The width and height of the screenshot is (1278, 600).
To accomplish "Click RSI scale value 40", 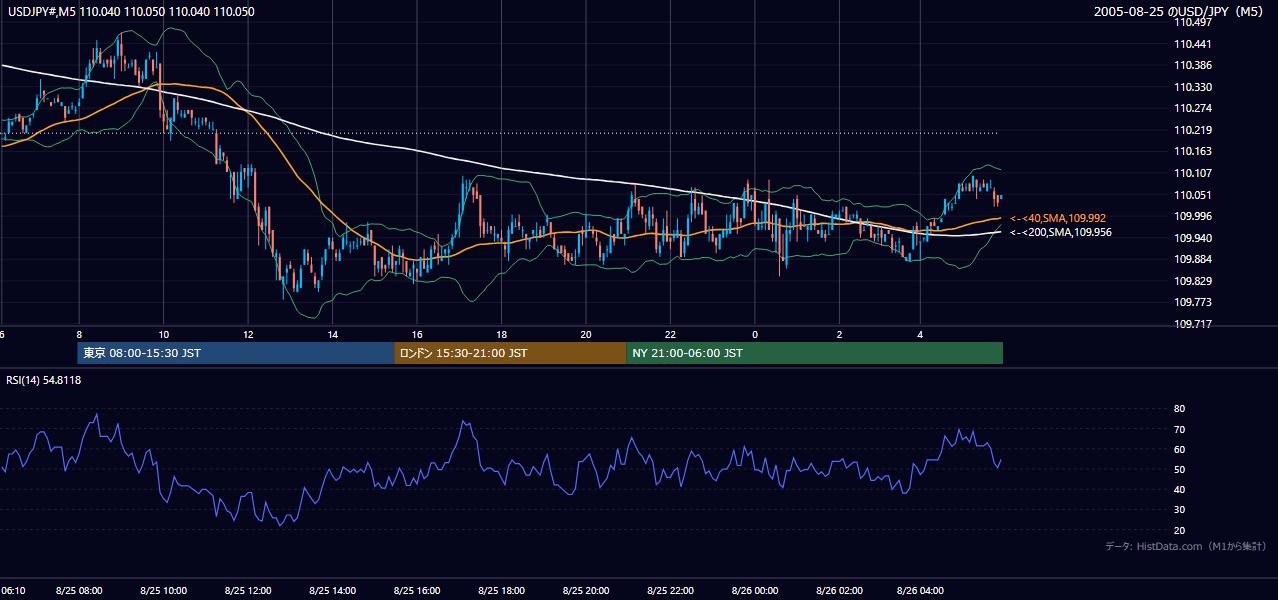I will pos(1179,489).
